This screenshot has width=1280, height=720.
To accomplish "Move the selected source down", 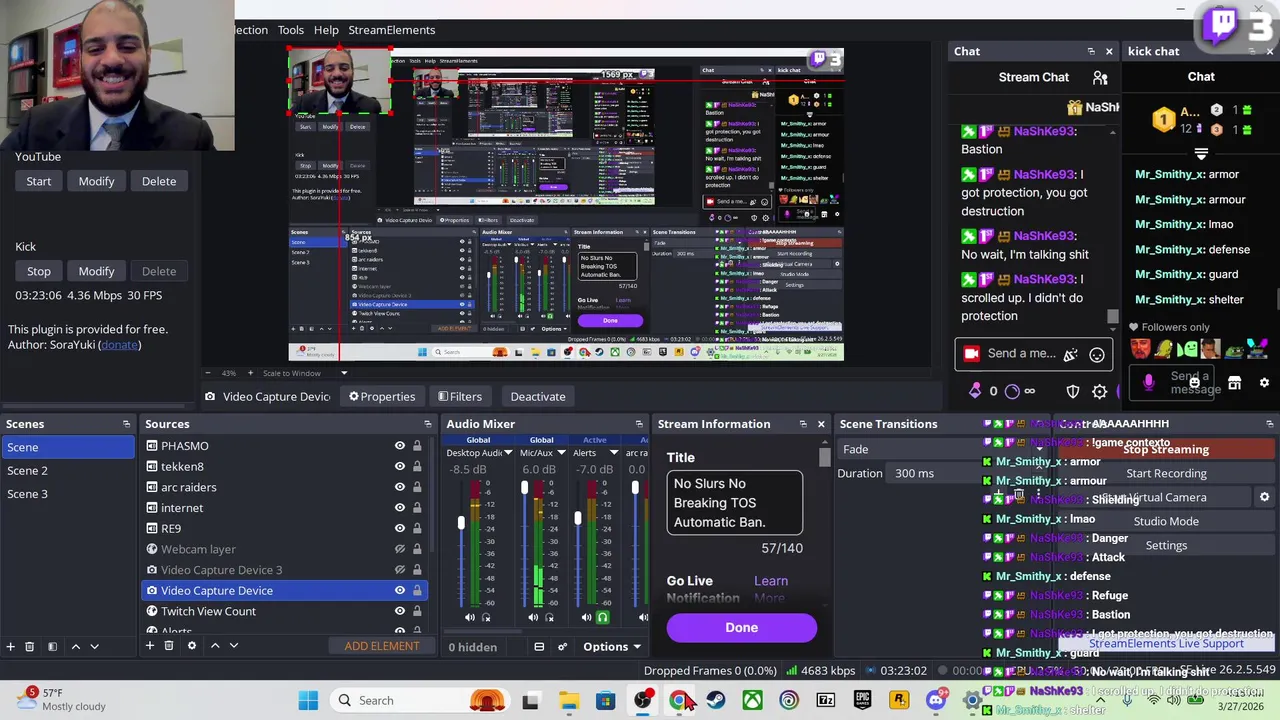I will point(233,646).
